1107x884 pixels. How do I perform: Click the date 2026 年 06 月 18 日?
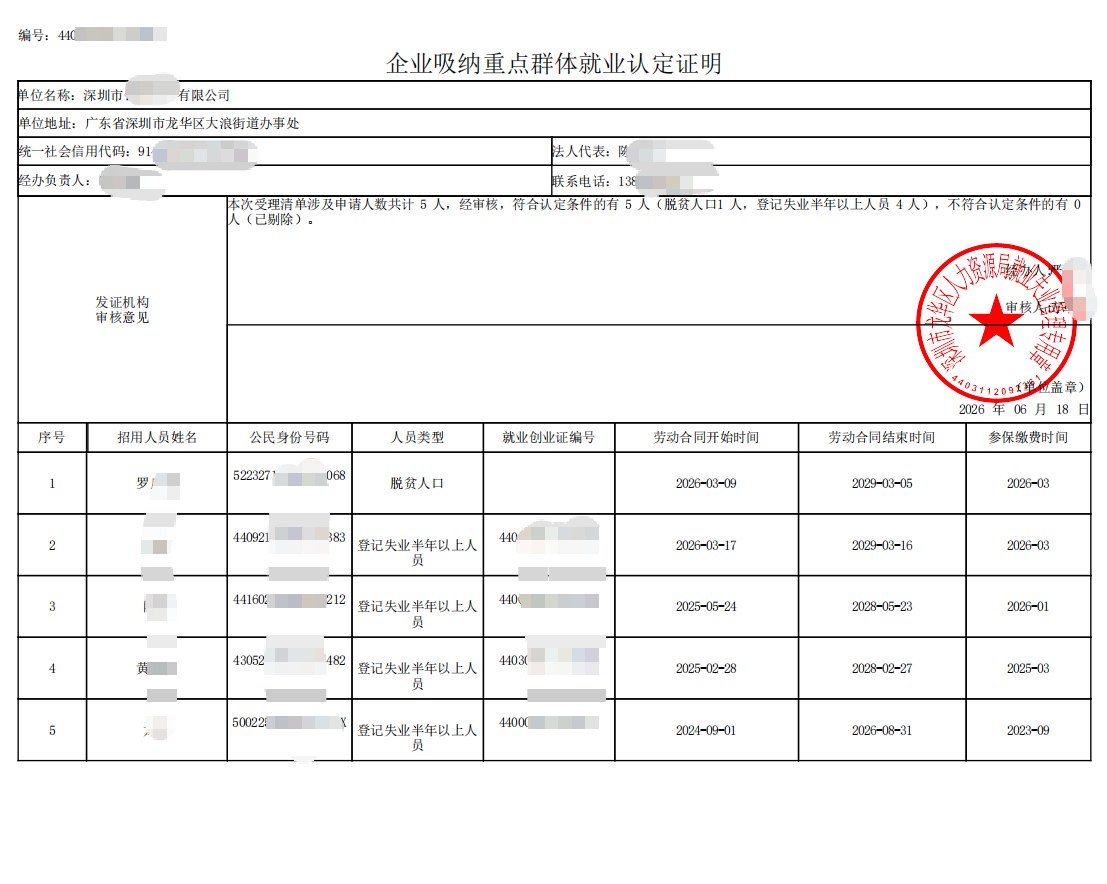[x=1023, y=410]
